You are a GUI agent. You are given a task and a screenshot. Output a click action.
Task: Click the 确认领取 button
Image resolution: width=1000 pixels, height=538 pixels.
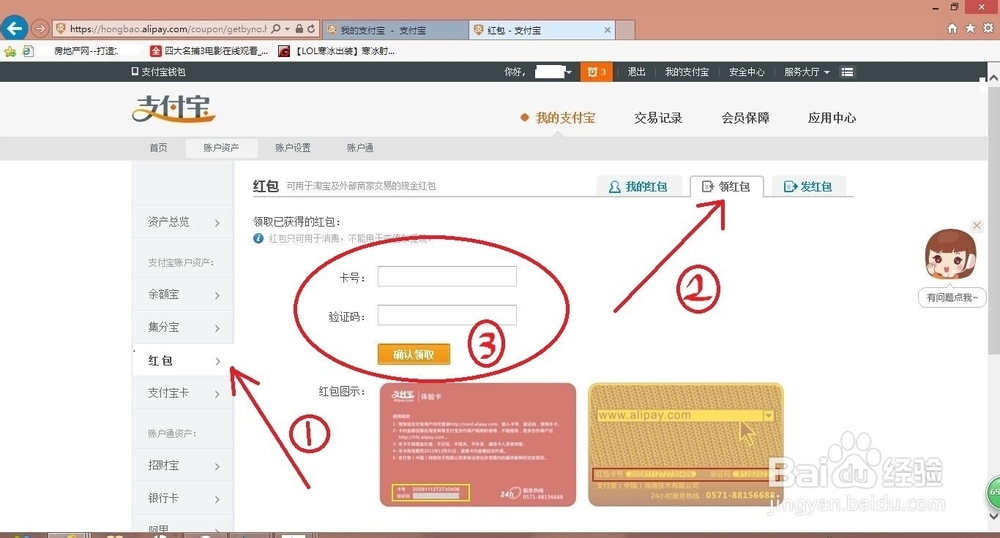tap(414, 354)
